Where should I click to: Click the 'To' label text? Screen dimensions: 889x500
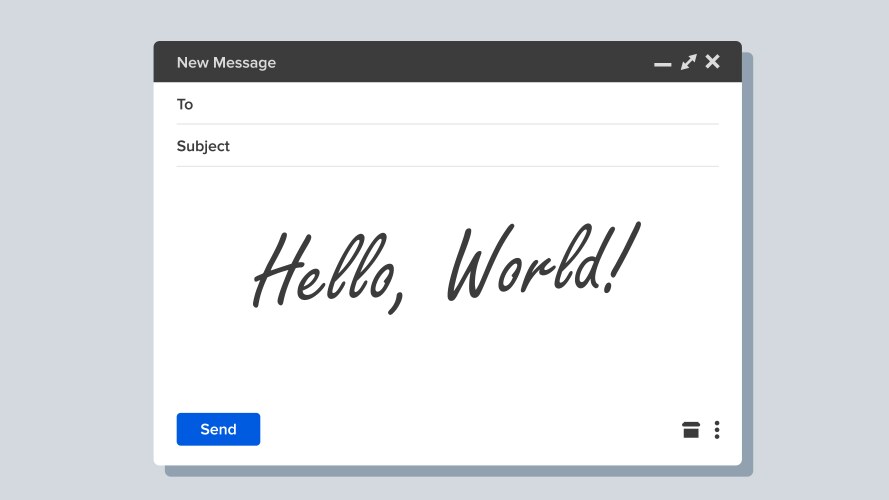click(185, 104)
